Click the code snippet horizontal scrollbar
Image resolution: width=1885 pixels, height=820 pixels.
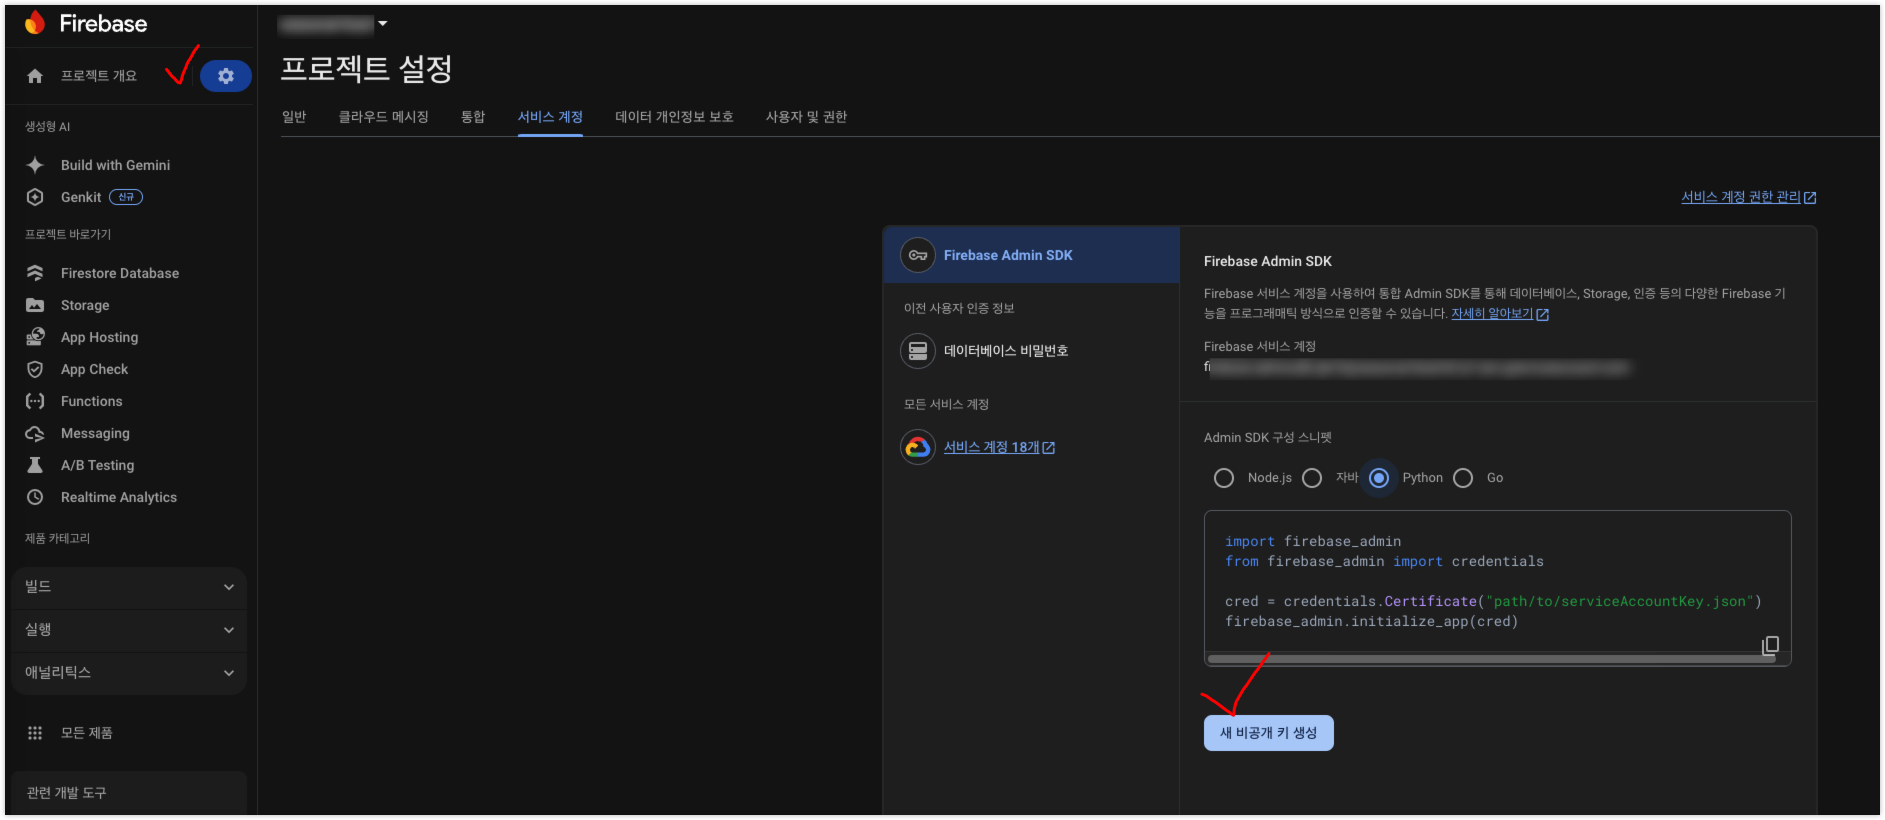click(1491, 659)
